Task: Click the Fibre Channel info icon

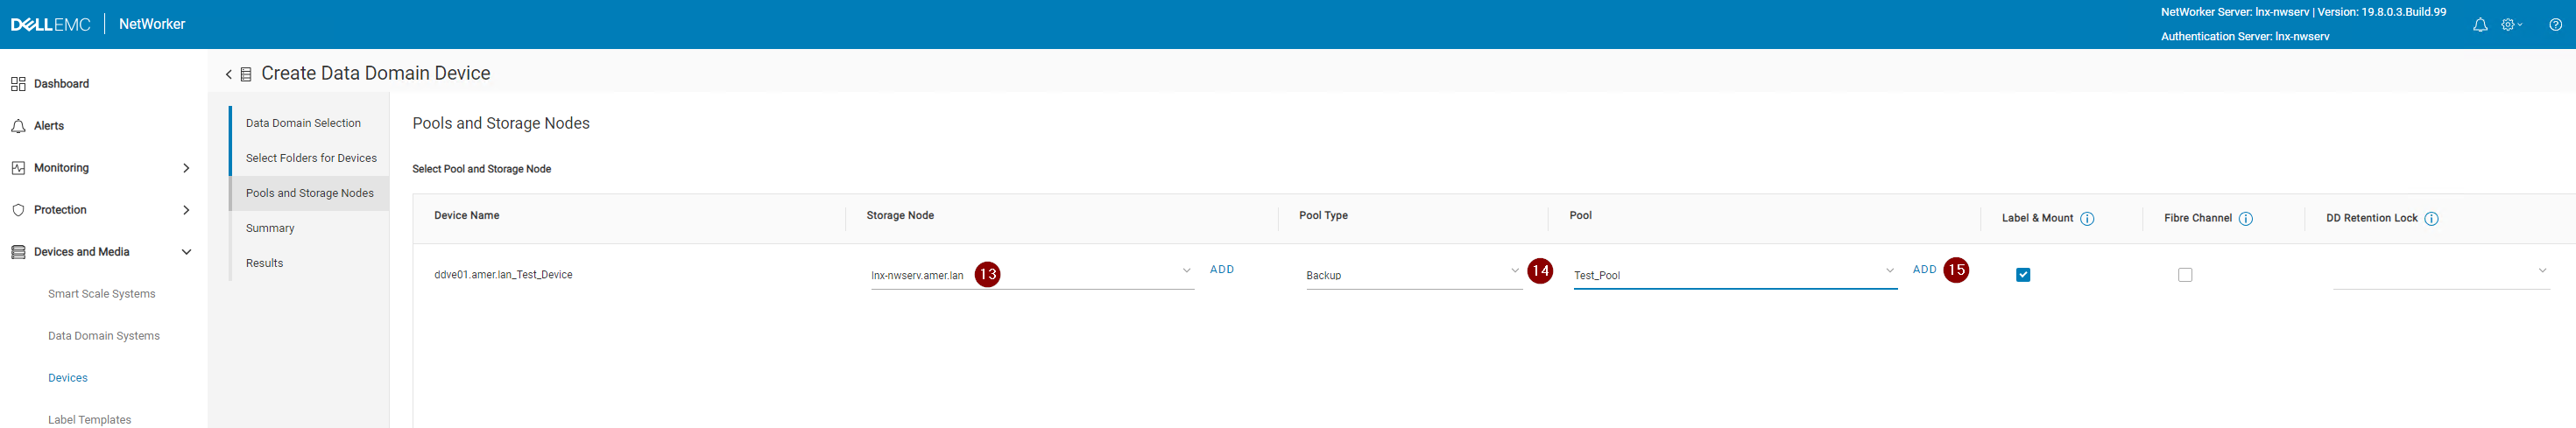Action: [2246, 219]
